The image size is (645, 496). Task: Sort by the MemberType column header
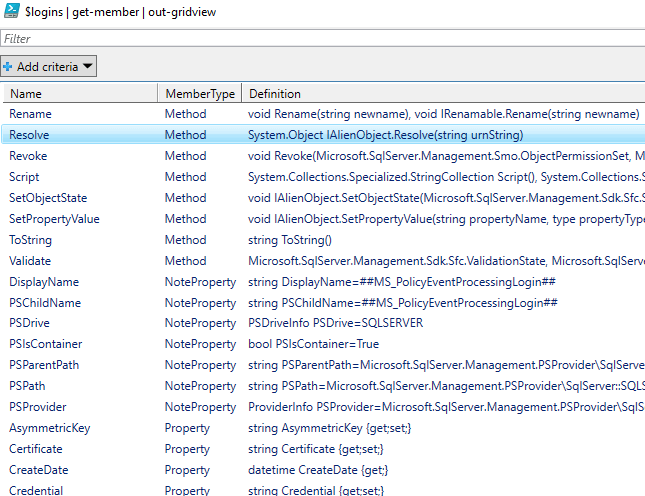[x=200, y=93]
